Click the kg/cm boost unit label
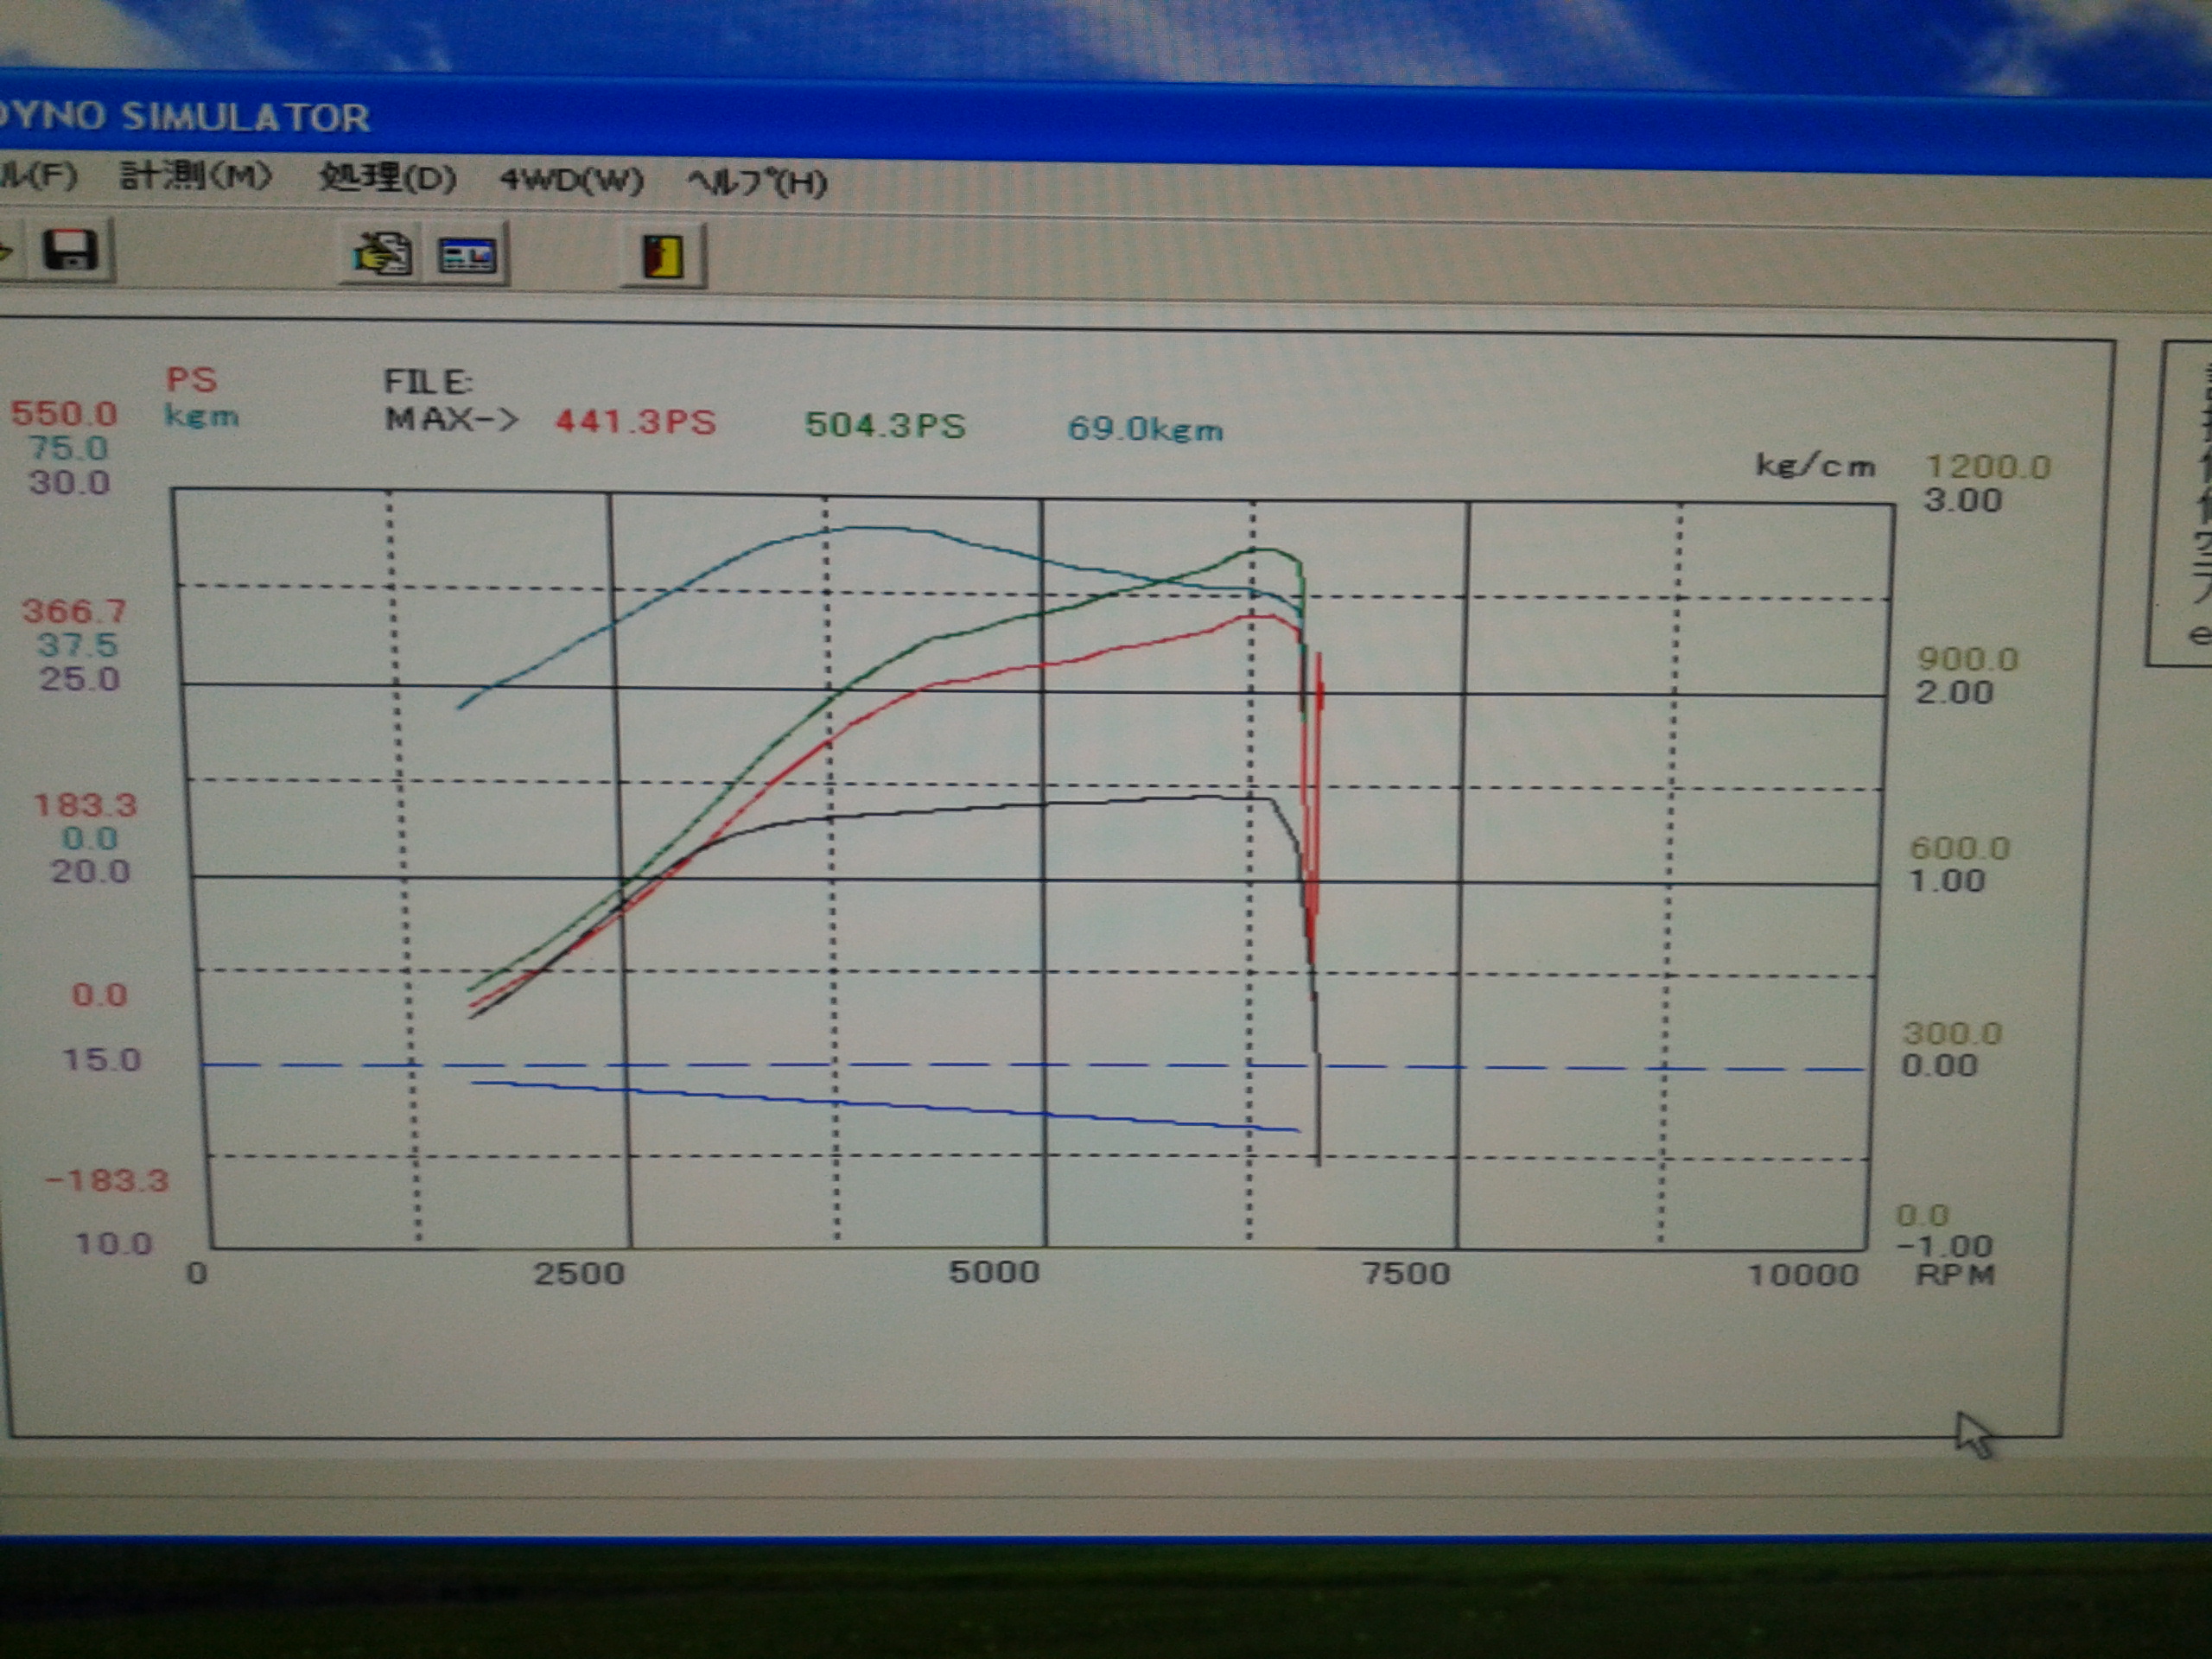The height and width of the screenshot is (1659, 2212). 1815,465
